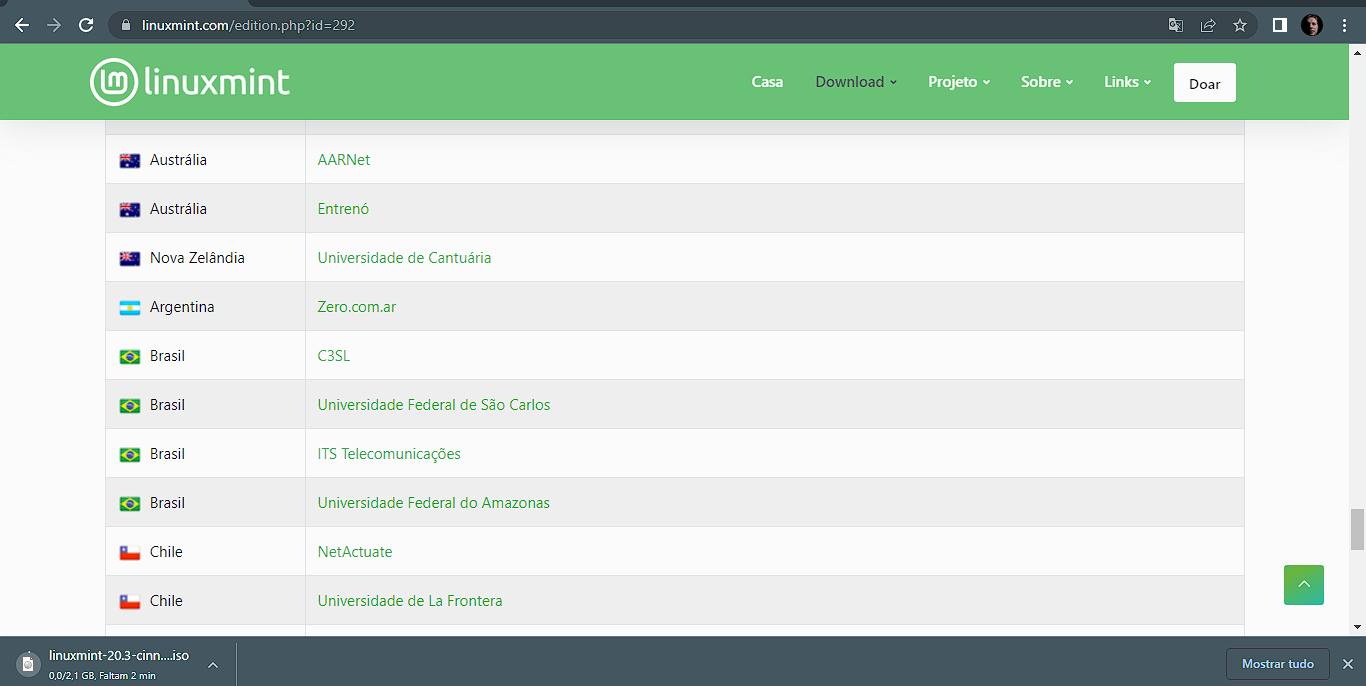
Task: Go back to the previous page
Action: [x=22, y=25]
